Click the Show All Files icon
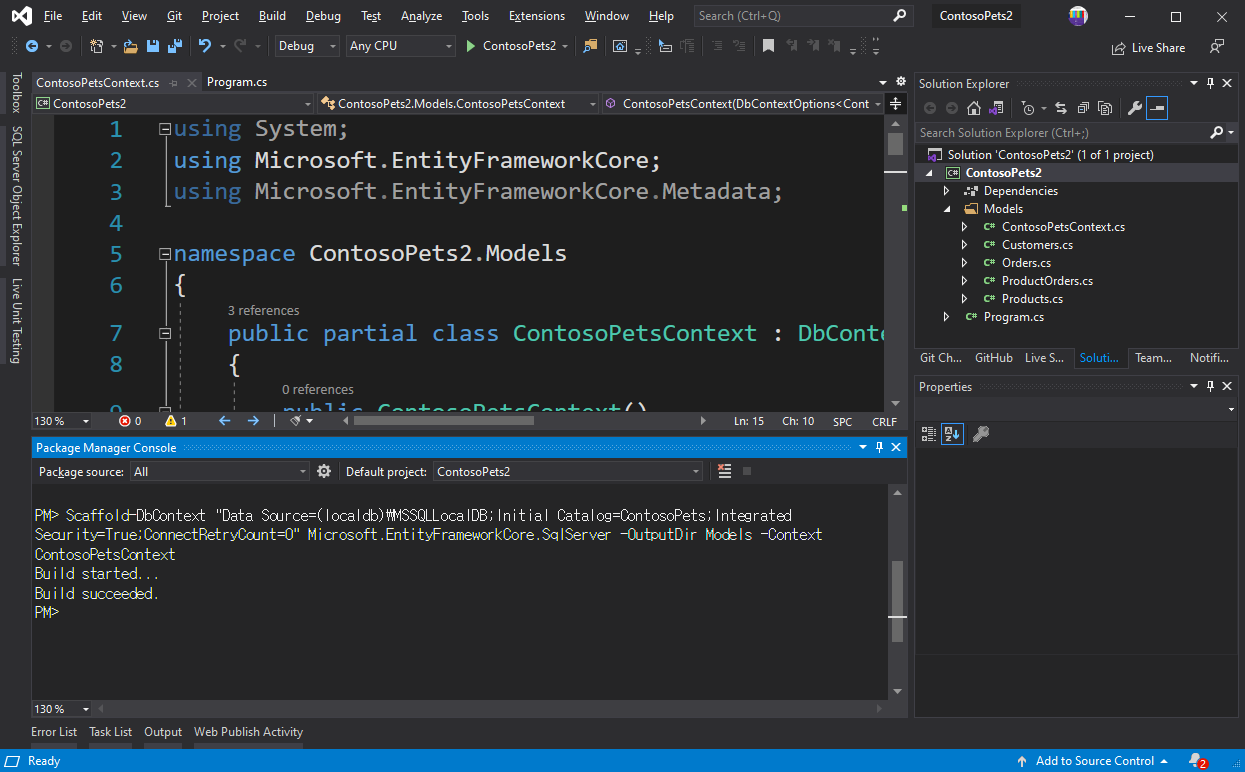This screenshot has height=772, width=1245. click(1105, 108)
